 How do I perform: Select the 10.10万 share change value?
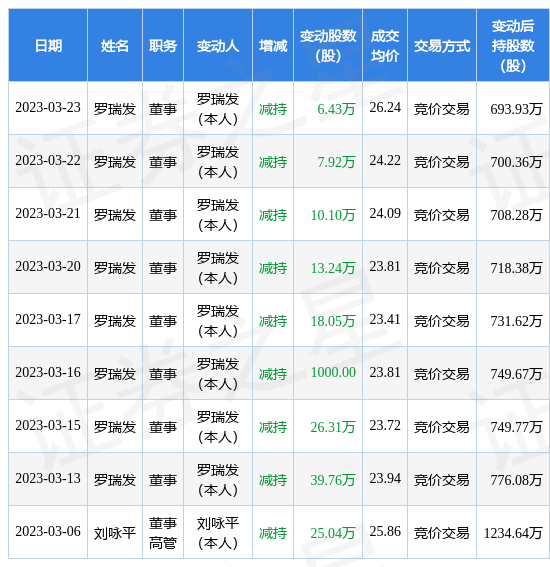point(333,215)
